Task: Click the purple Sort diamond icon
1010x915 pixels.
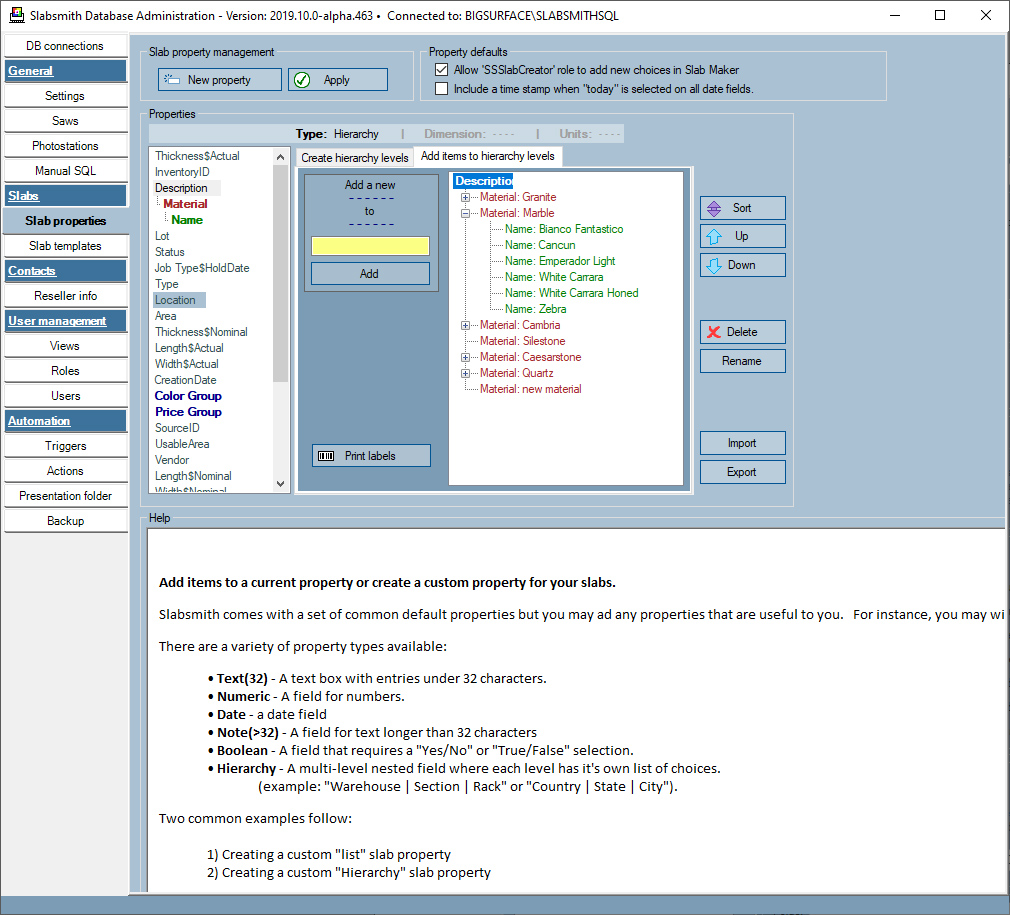Action: pyautogui.click(x=714, y=208)
